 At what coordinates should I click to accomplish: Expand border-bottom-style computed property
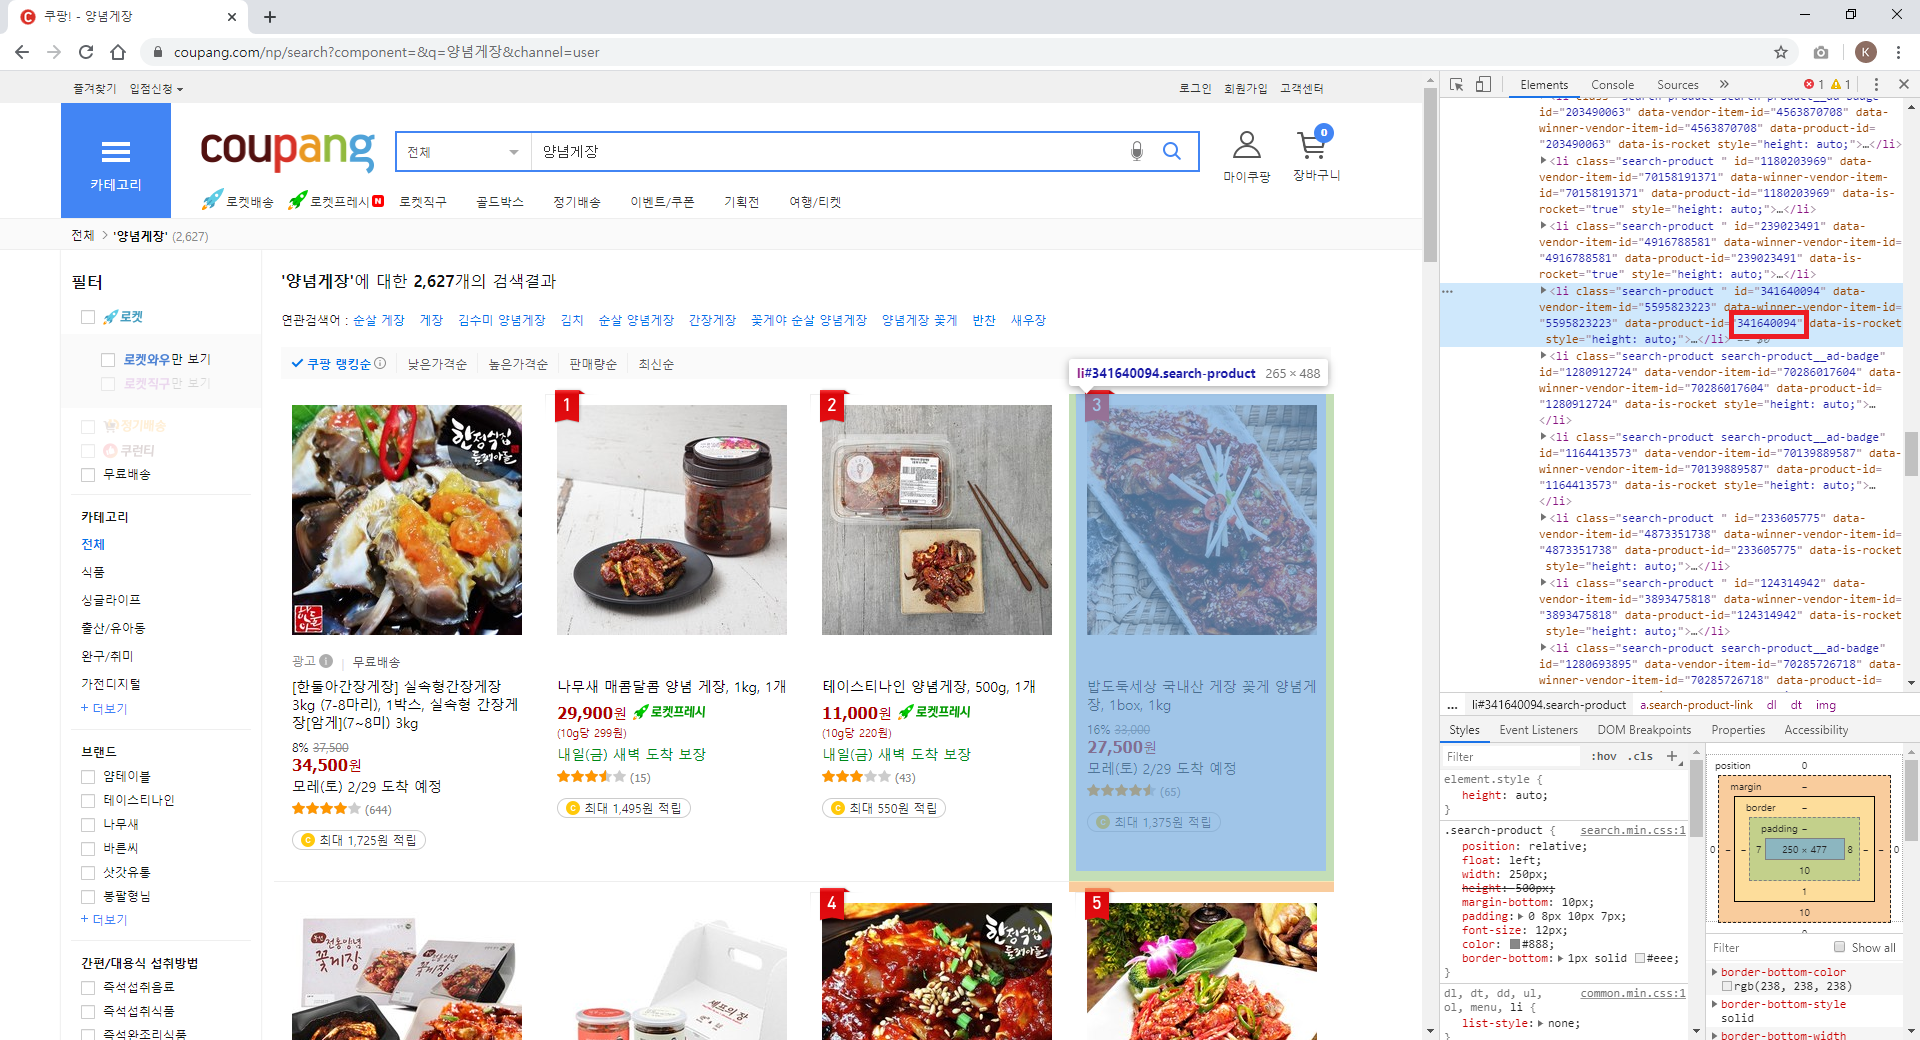pyautogui.click(x=1715, y=1004)
